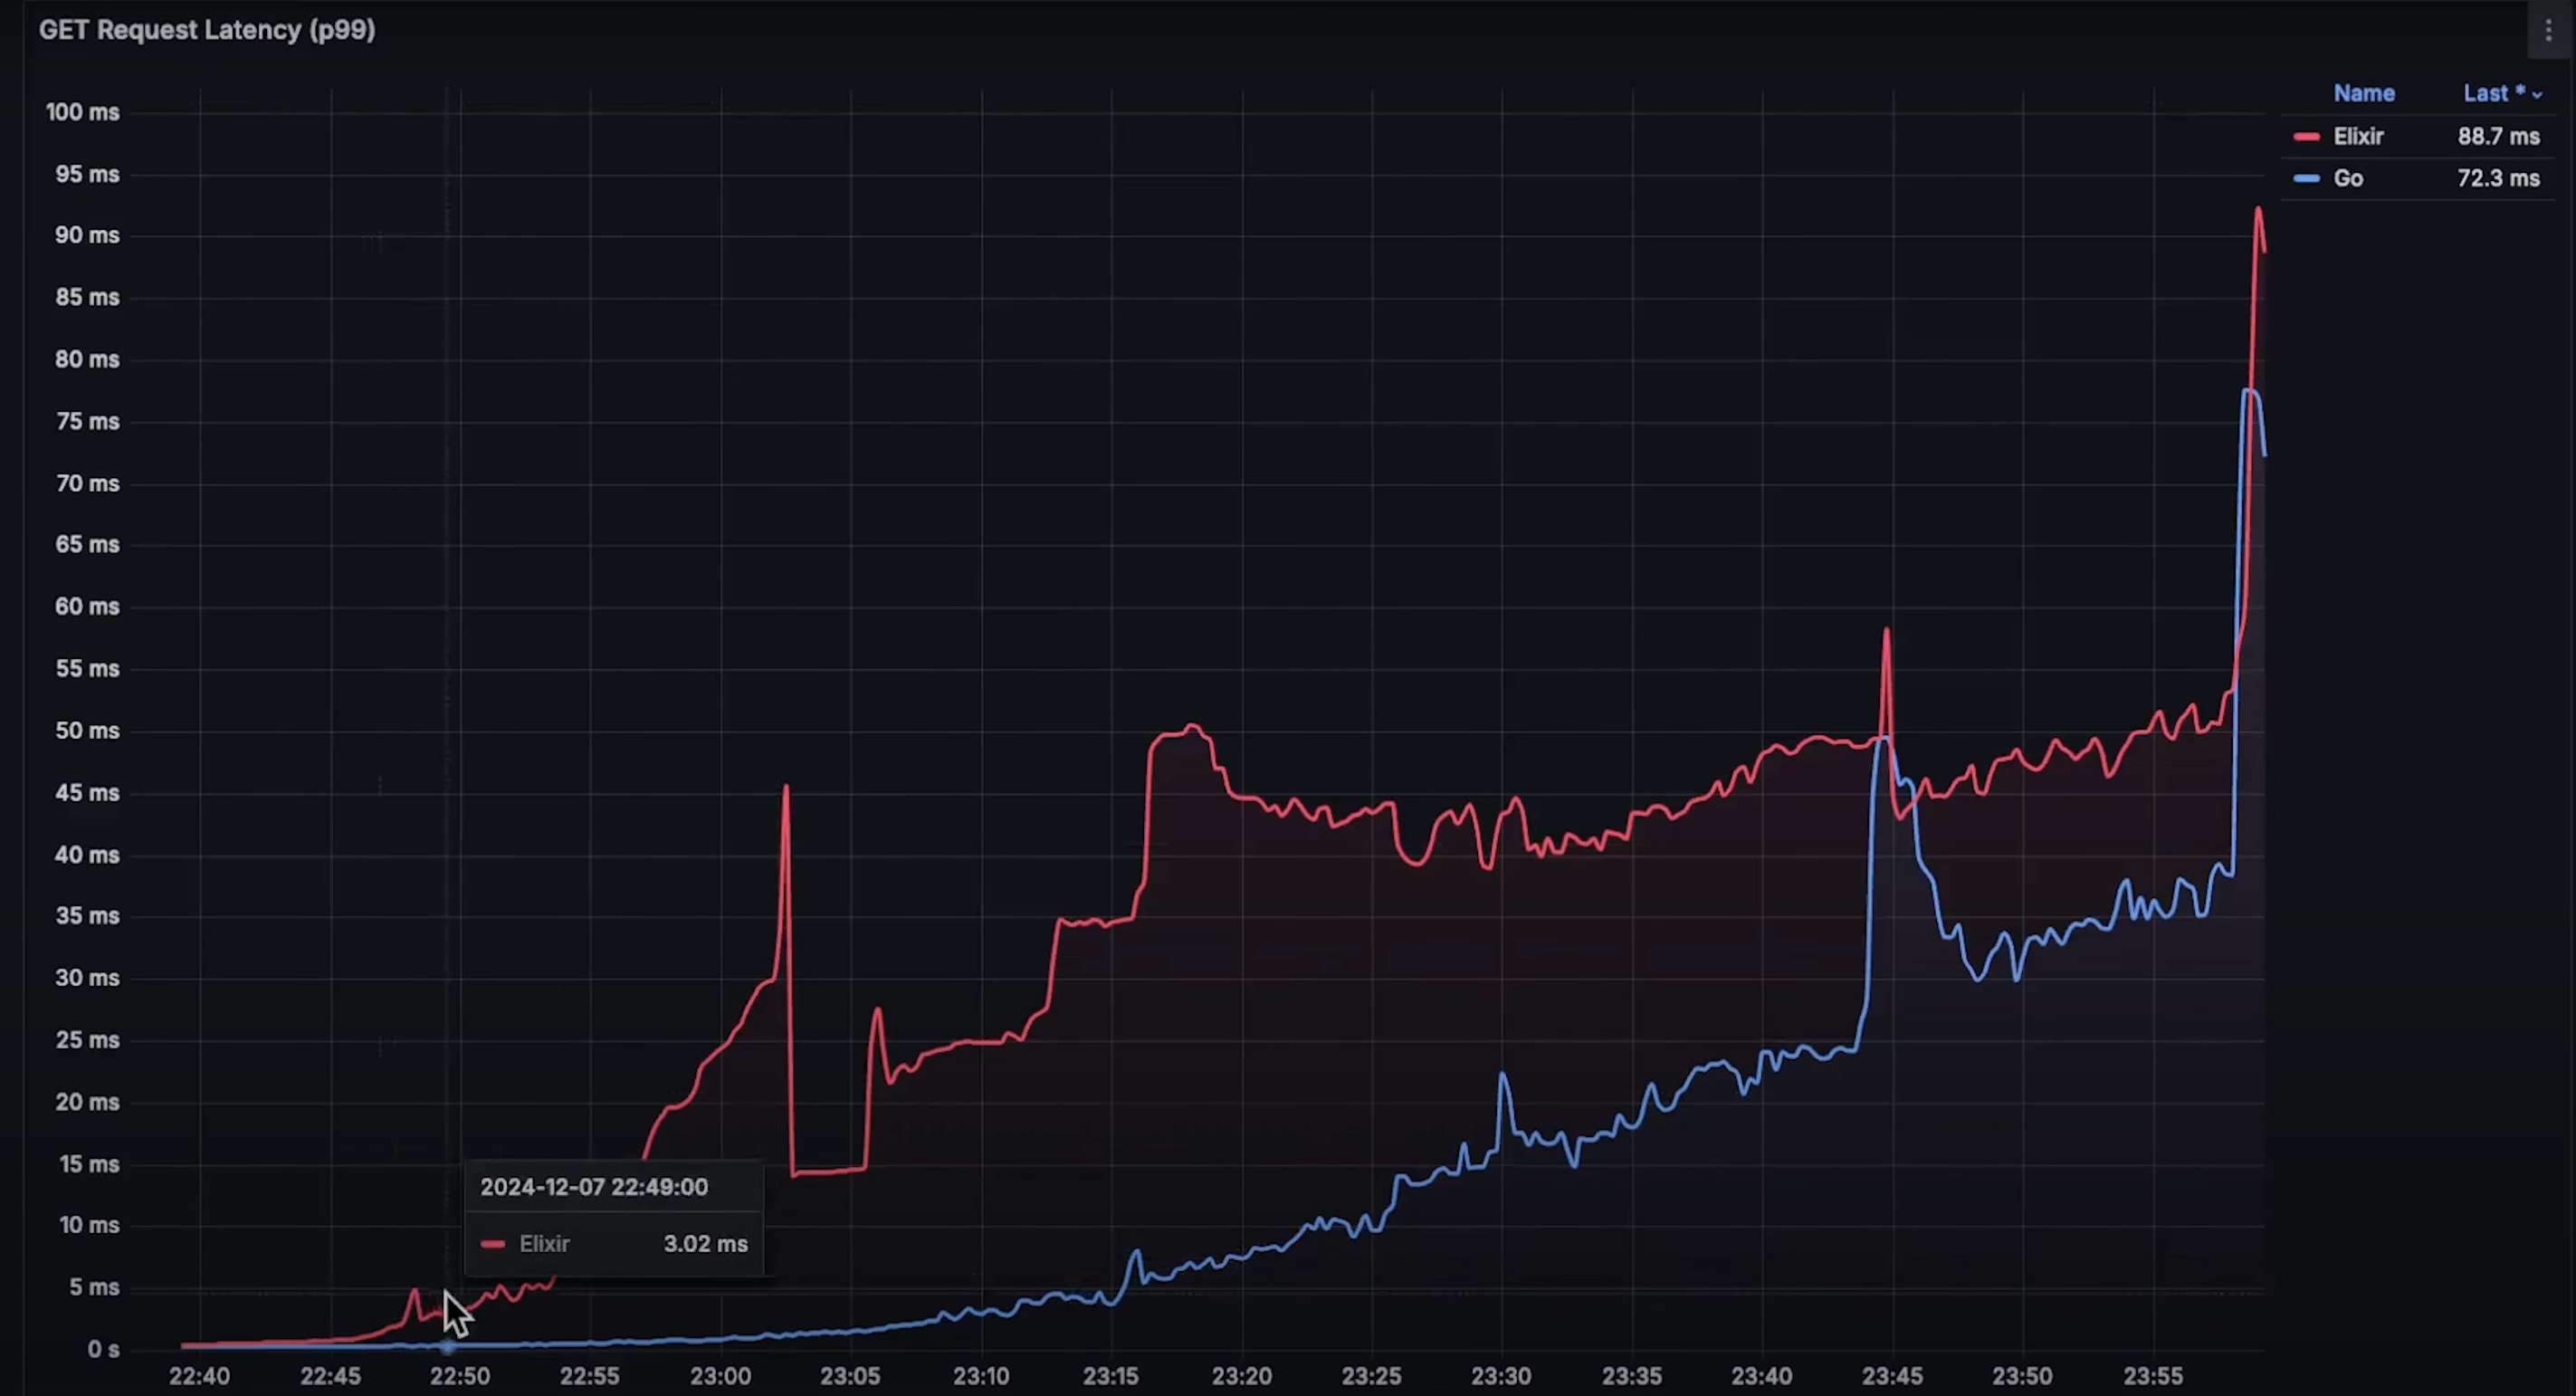Click the 50 ms label on the y-axis
Viewport: 2576px width, 1396px height.
coord(87,731)
